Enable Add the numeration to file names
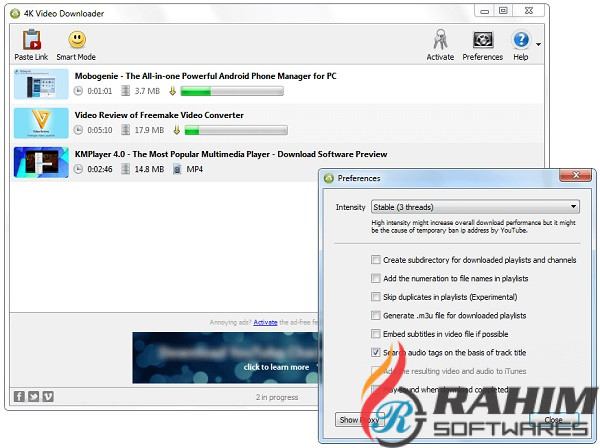 (376, 279)
